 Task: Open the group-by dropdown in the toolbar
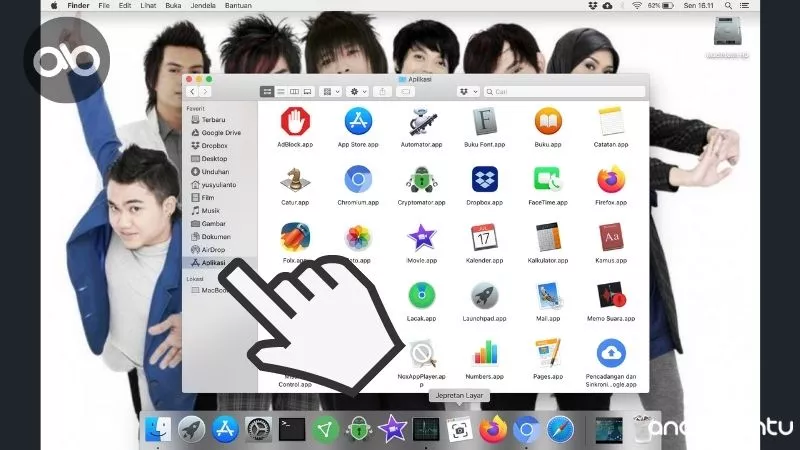coord(332,92)
